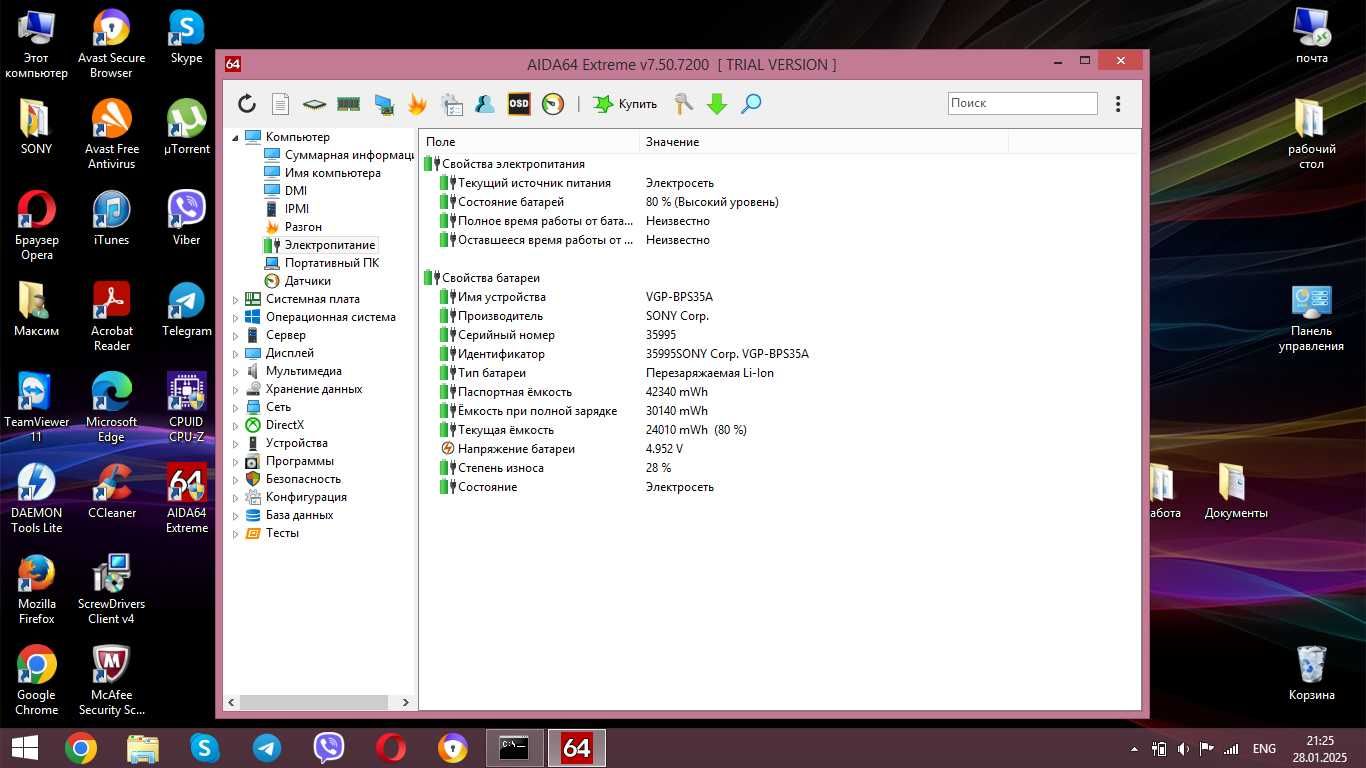Open Chrome from the taskbar
Image resolution: width=1366 pixels, height=768 pixels.
81,748
